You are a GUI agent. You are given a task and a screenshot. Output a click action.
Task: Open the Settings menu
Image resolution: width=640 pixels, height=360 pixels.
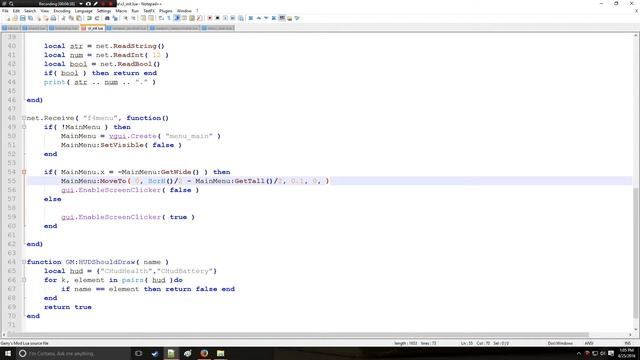[x=104, y=11]
